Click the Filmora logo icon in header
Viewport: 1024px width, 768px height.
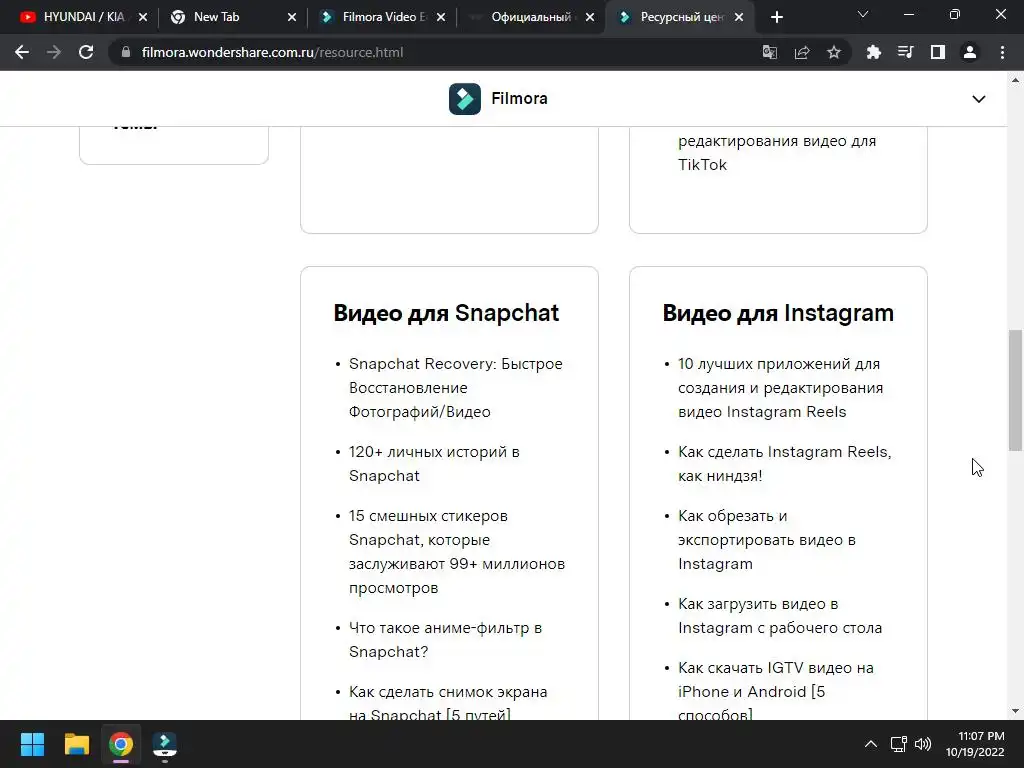(x=464, y=99)
